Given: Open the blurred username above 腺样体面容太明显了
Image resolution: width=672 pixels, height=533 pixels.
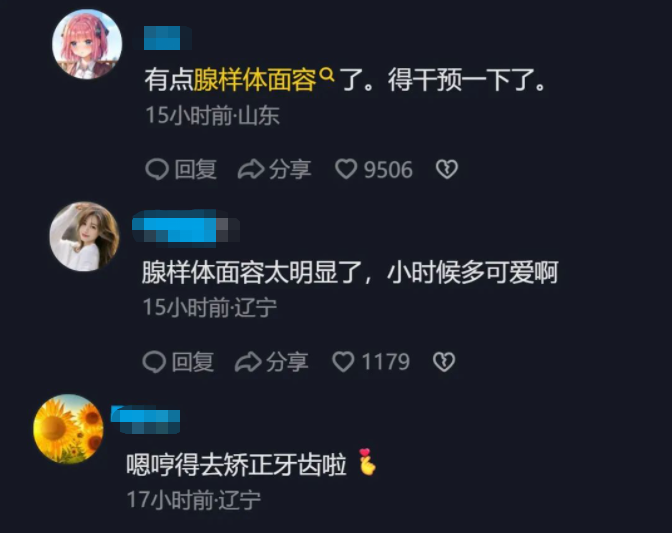Looking at the screenshot, I should tap(186, 228).
